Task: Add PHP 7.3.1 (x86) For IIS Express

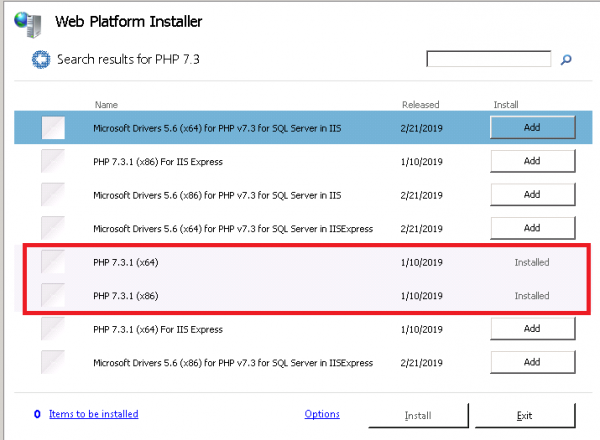Action: (x=533, y=161)
